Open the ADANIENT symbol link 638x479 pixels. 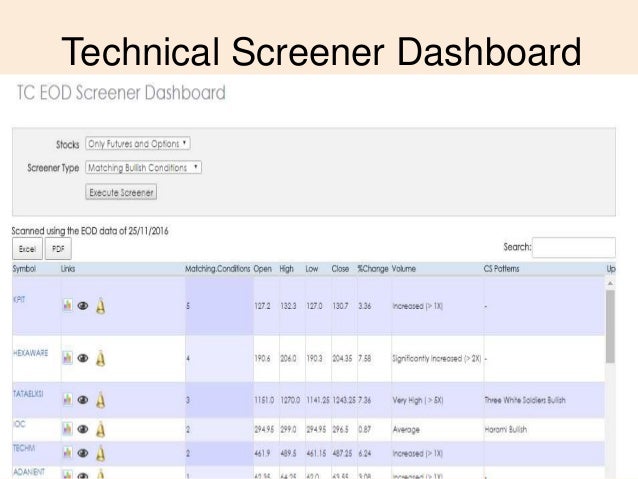coord(29,472)
